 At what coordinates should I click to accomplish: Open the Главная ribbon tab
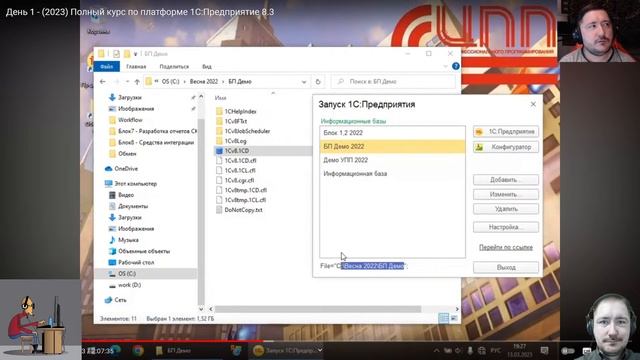click(136, 67)
